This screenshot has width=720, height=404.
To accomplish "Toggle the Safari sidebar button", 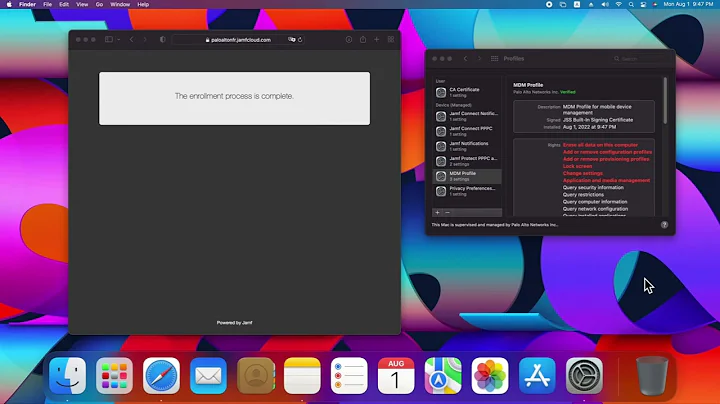I will (x=109, y=39).
